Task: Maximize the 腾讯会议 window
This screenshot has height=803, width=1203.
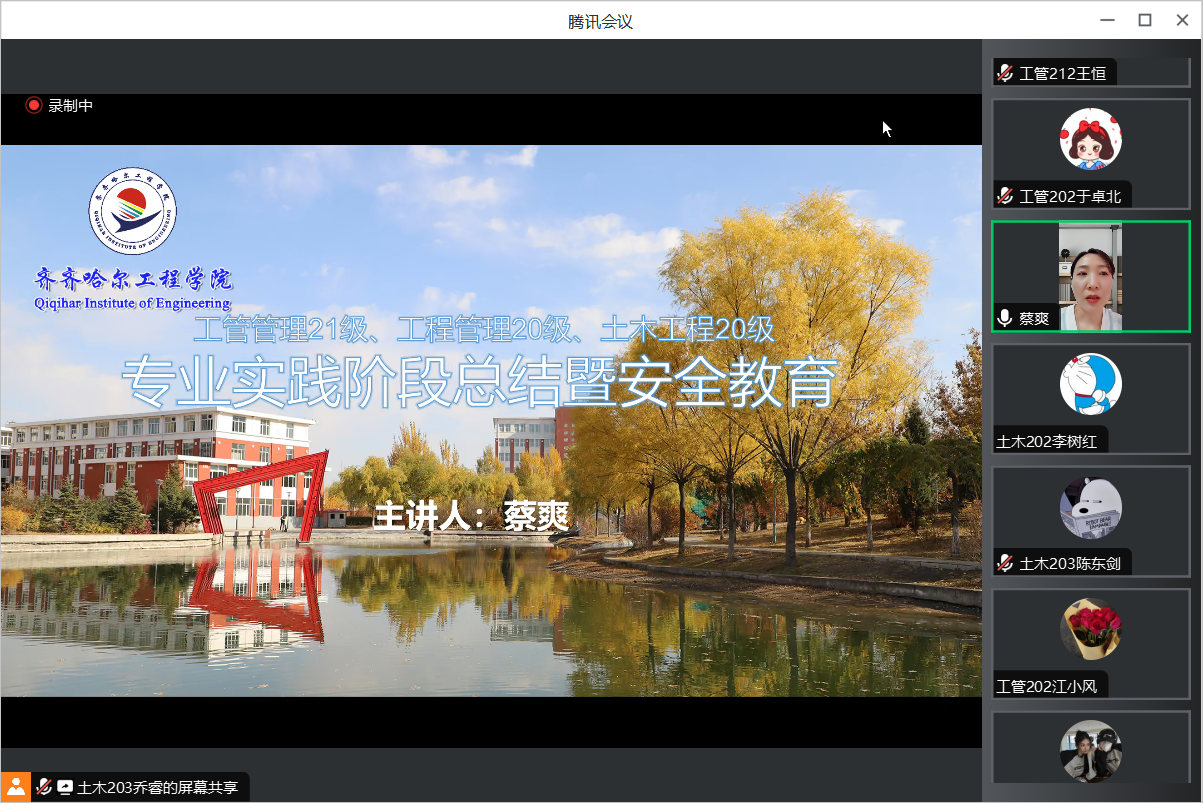Action: [1145, 20]
